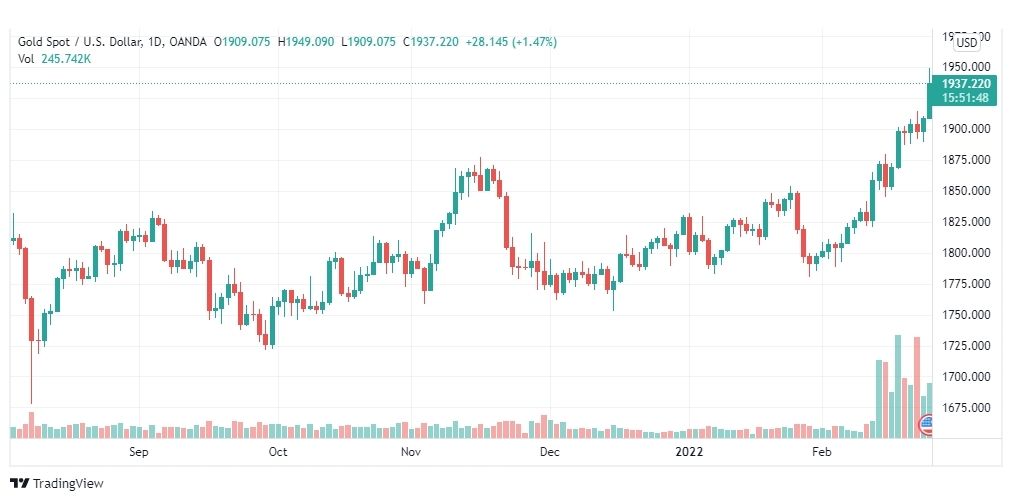Click the tallest green volume bar
Screen dimensions: 1012x501
click(x=898, y=387)
